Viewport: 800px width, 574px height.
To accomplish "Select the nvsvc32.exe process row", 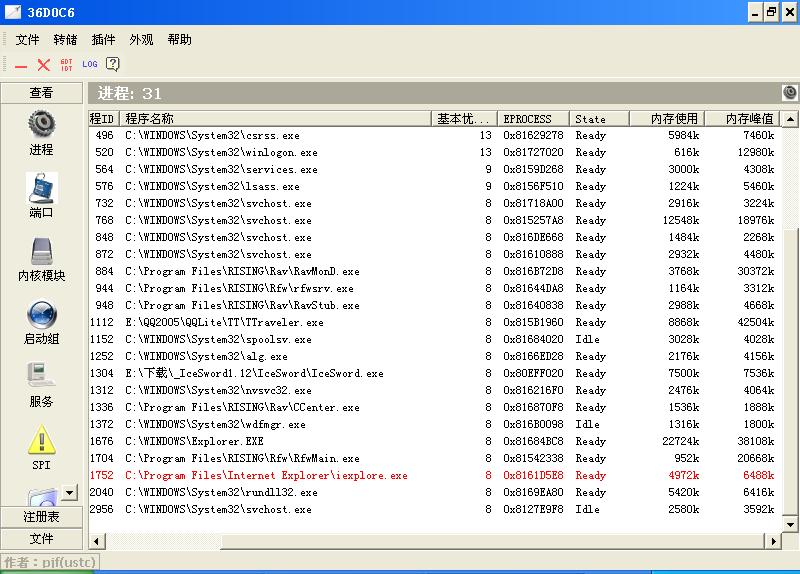I will [x=434, y=390].
